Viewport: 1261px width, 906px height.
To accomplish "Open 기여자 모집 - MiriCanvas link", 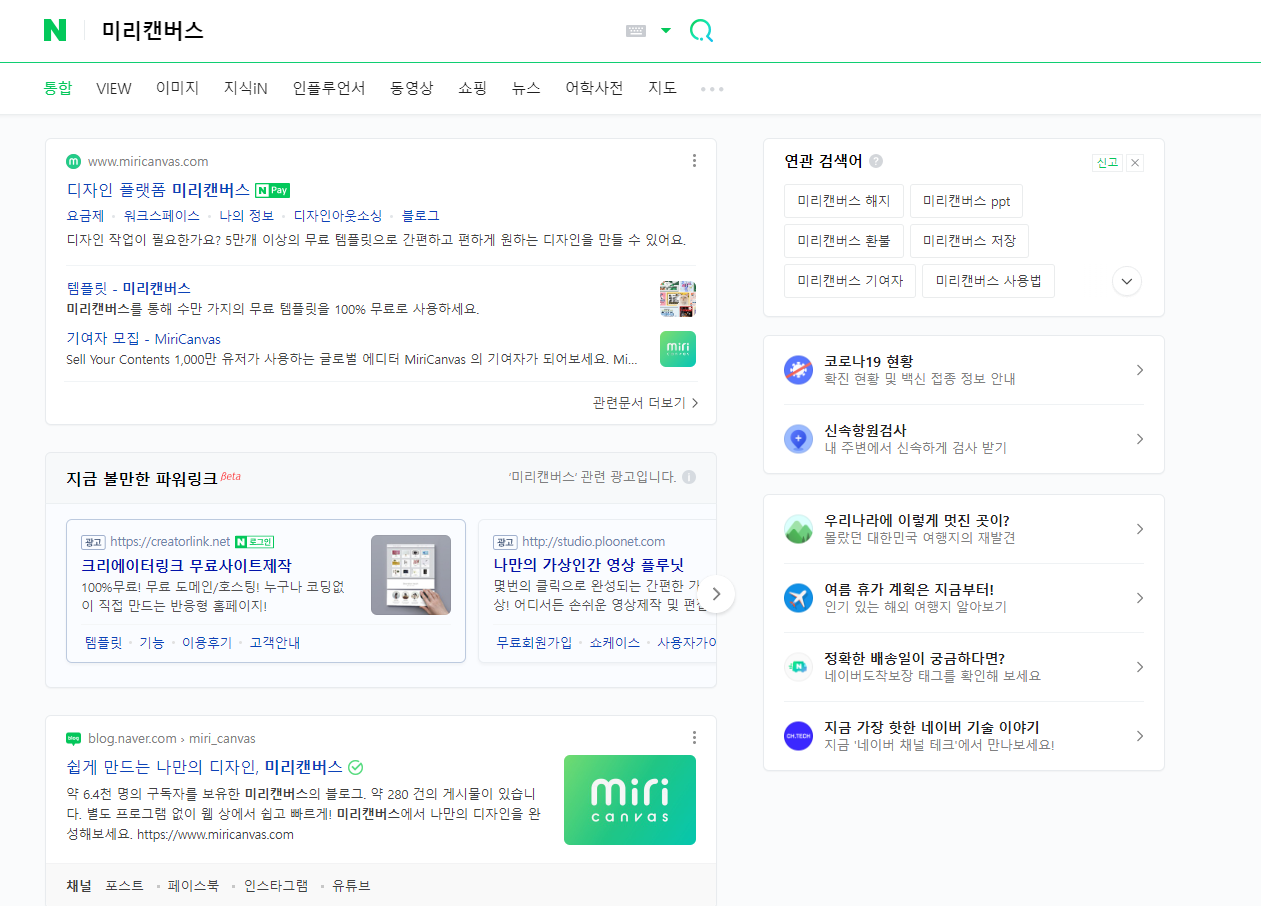I will (143, 339).
